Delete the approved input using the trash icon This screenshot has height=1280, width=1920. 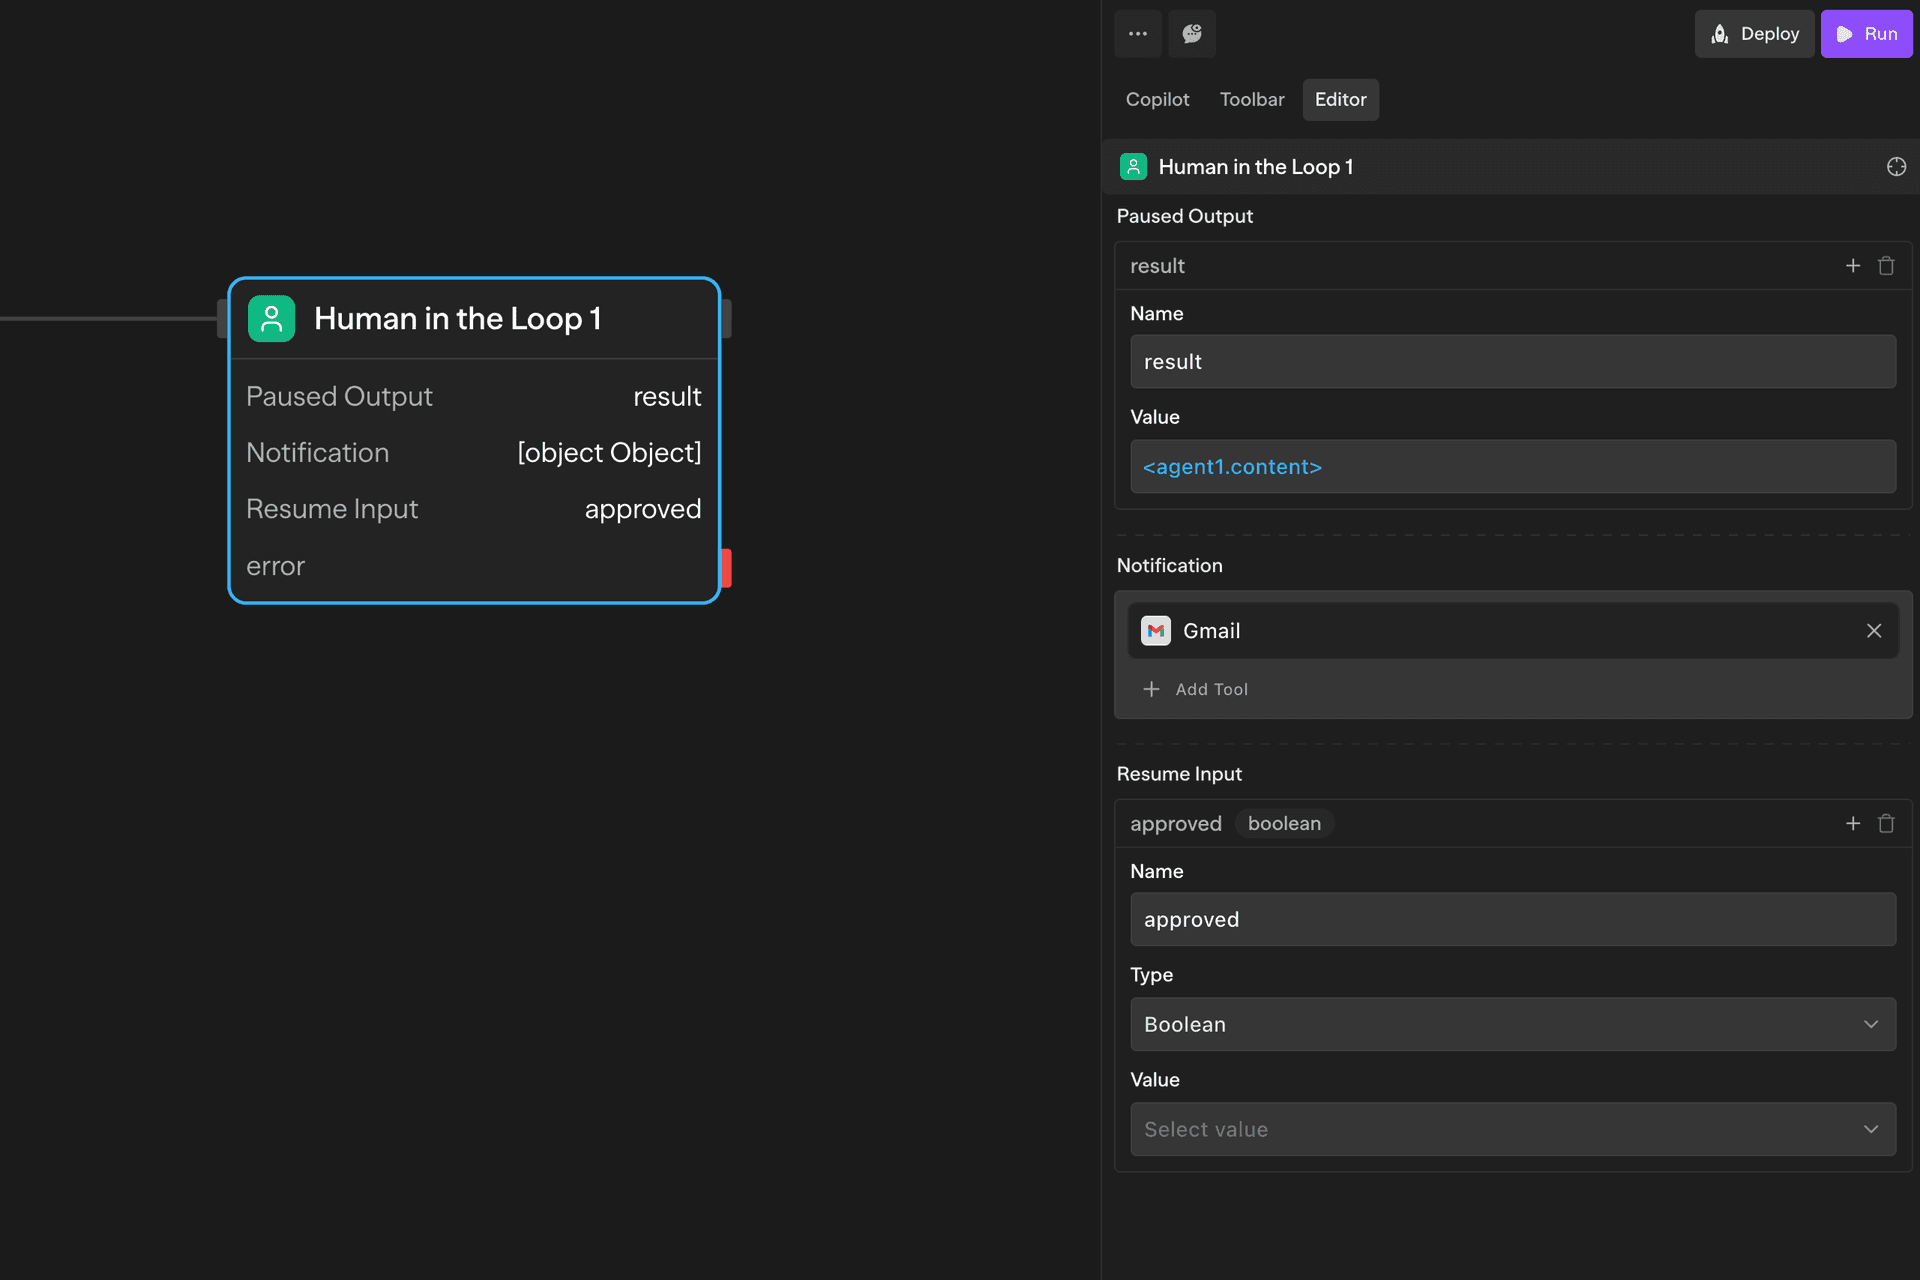1887,823
